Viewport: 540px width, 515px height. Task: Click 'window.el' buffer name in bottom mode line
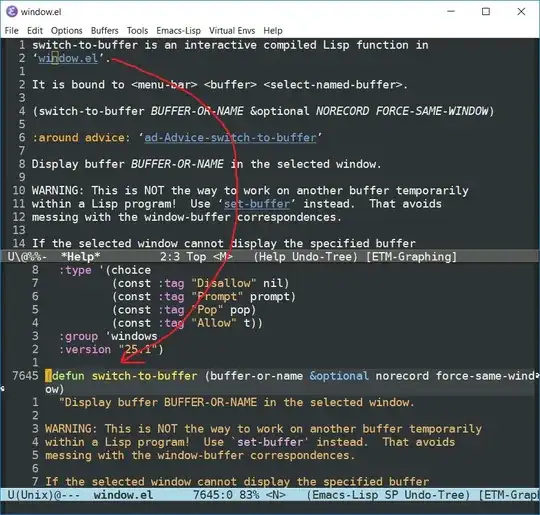(123, 495)
